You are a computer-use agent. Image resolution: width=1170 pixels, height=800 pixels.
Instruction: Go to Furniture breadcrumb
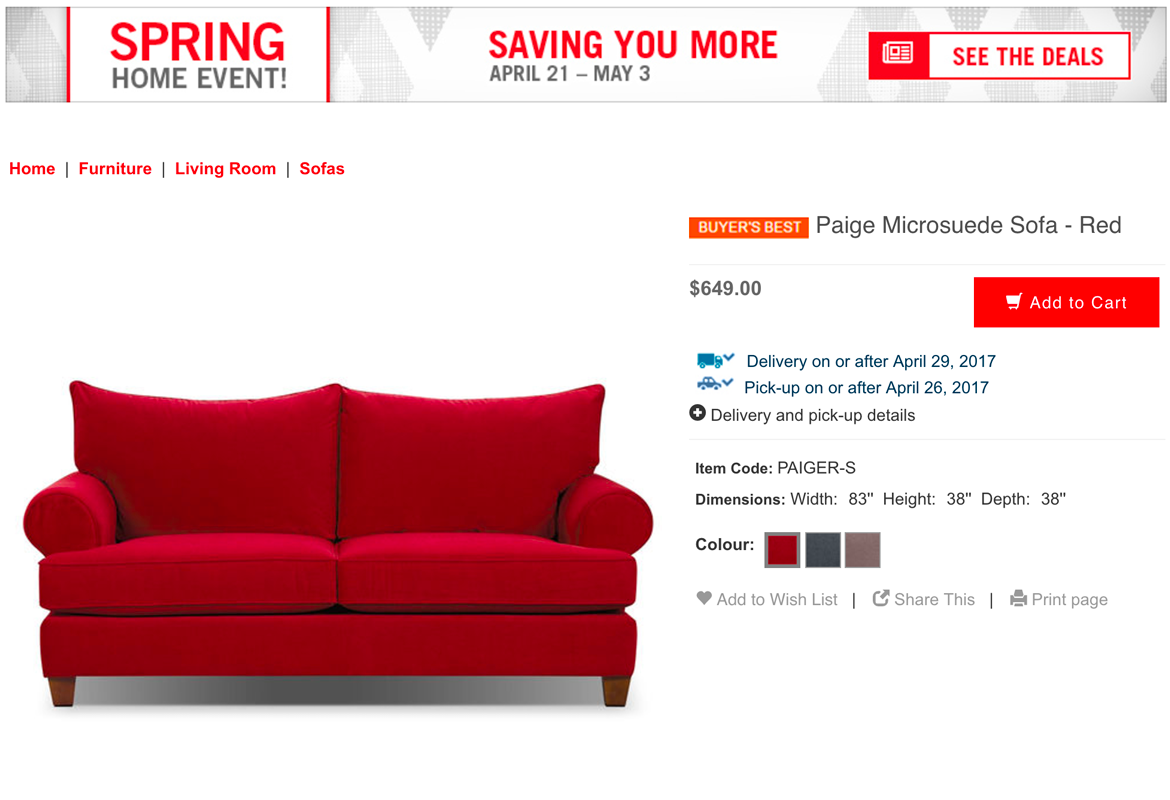pyautogui.click(x=115, y=169)
